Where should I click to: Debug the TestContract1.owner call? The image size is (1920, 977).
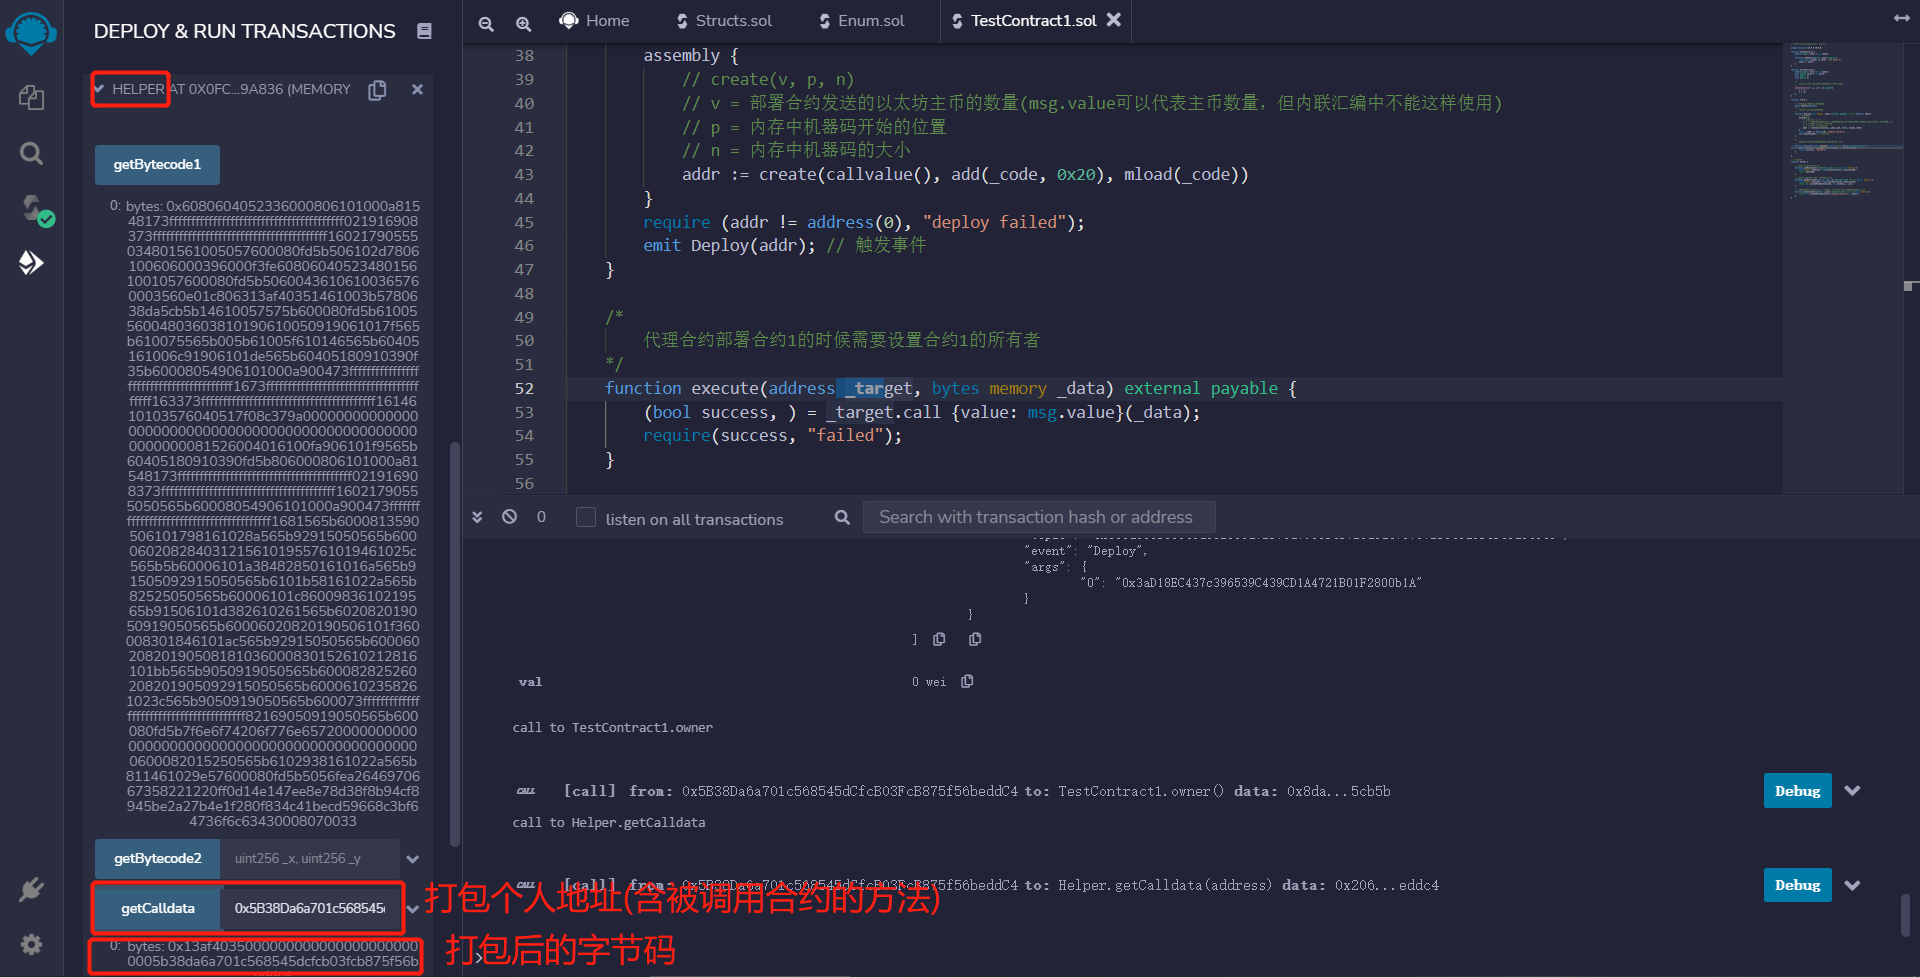tap(1797, 790)
